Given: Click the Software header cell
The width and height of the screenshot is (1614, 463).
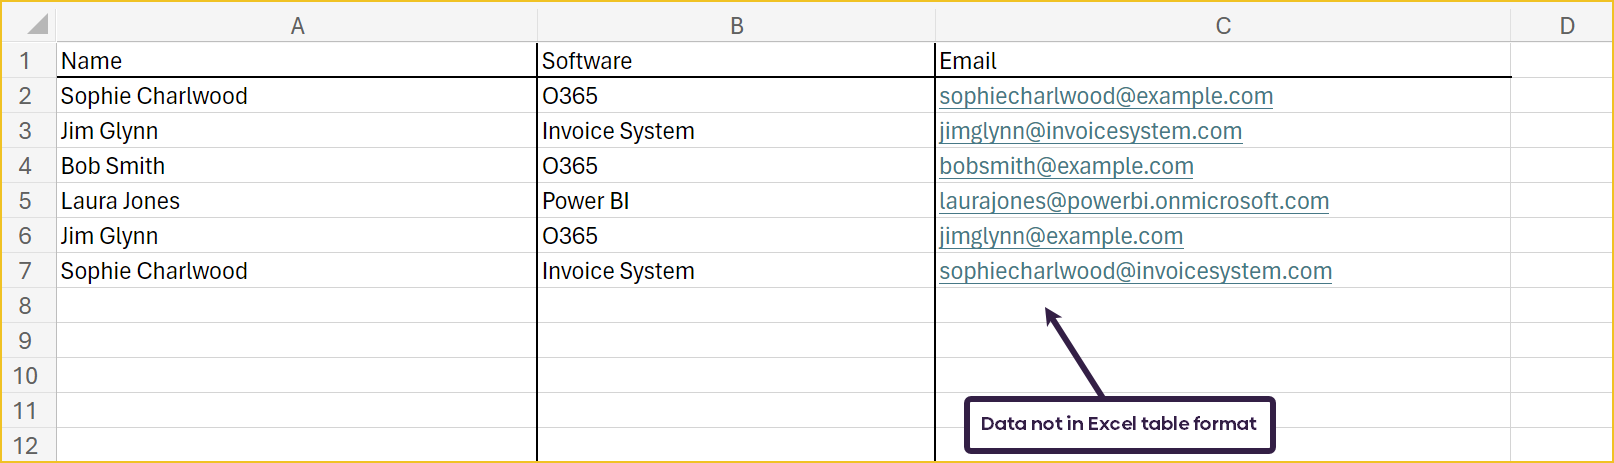Looking at the screenshot, I should coord(736,60).
